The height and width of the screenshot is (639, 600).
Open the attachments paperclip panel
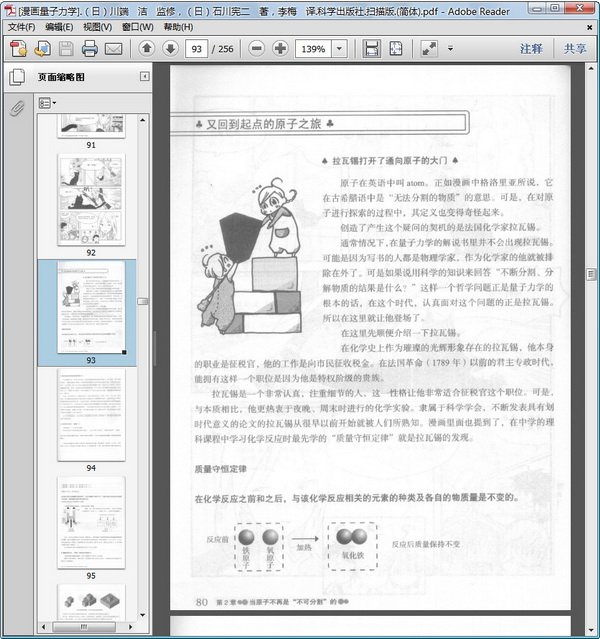(x=17, y=108)
